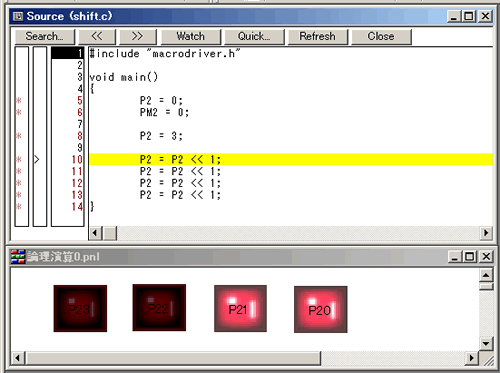This screenshot has height=373, width=500.
Task: Toggle the P20 LED indicator
Action: [321, 309]
